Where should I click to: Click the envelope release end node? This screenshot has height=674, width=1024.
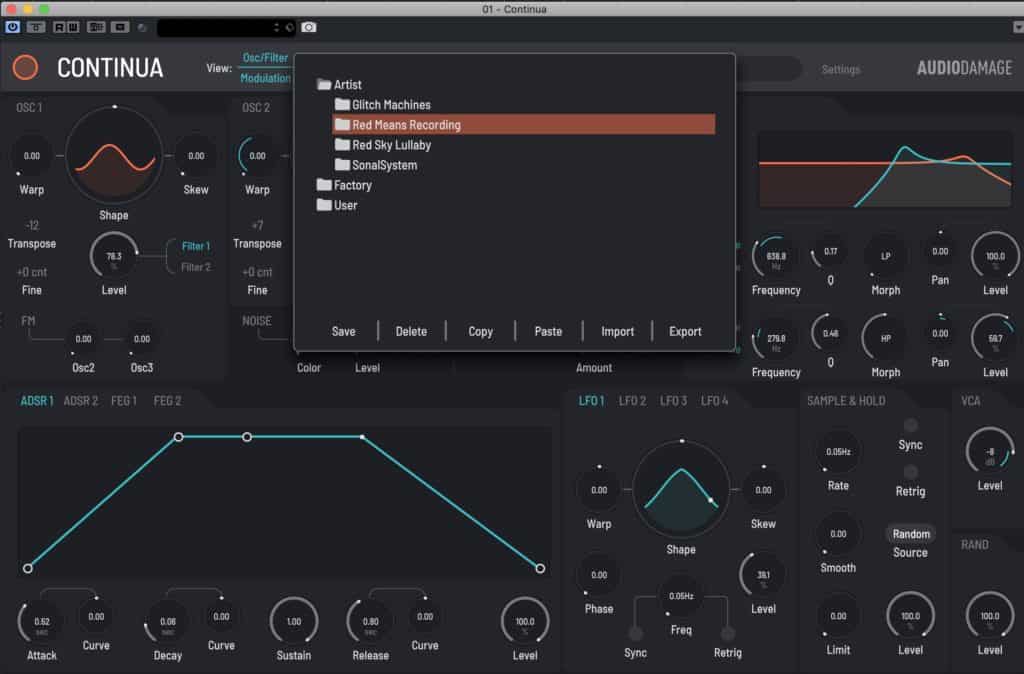(x=540, y=568)
